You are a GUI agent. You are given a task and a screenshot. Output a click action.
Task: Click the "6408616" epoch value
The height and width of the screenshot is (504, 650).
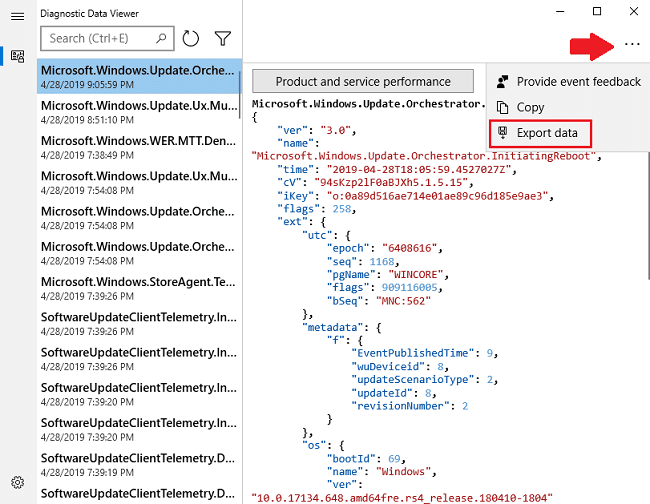point(409,248)
